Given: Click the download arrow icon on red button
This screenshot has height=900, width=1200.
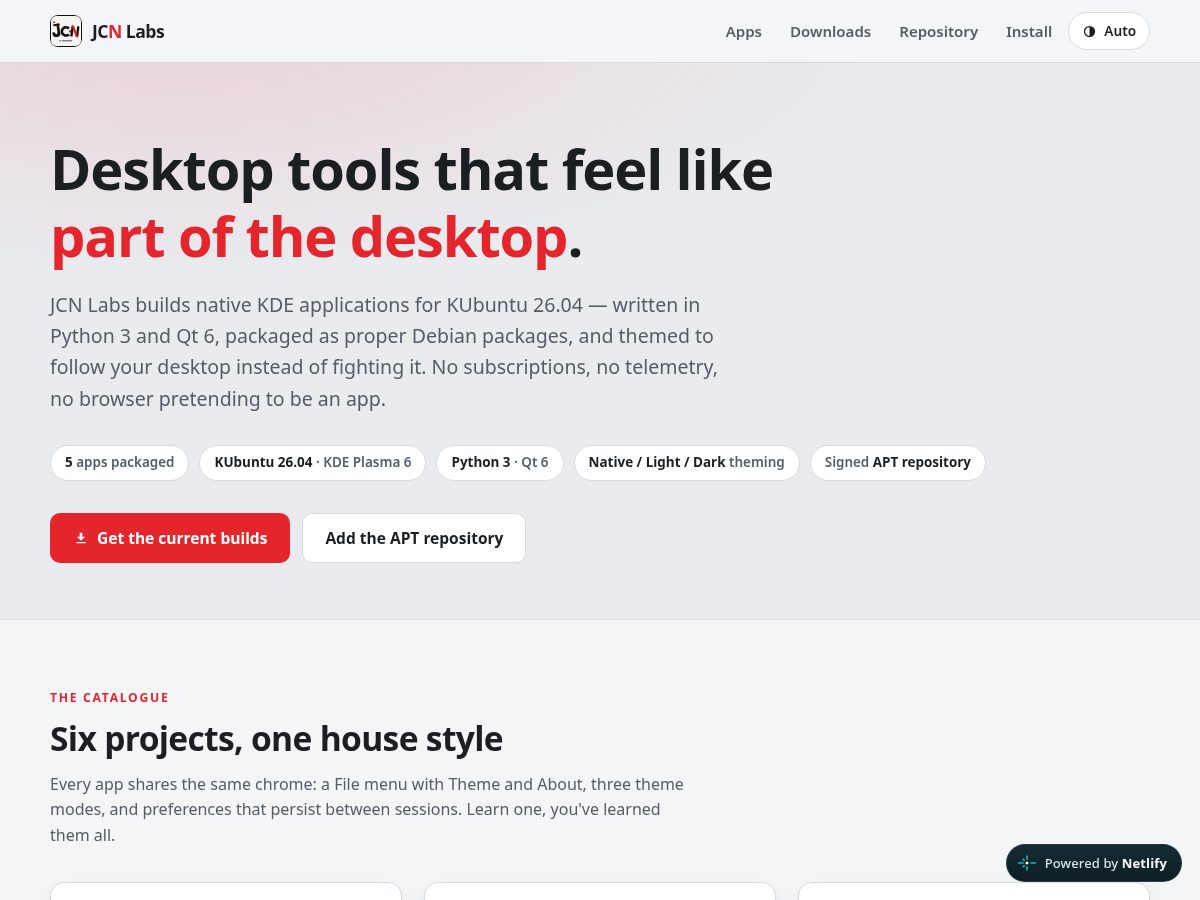Looking at the screenshot, I should (x=81, y=538).
